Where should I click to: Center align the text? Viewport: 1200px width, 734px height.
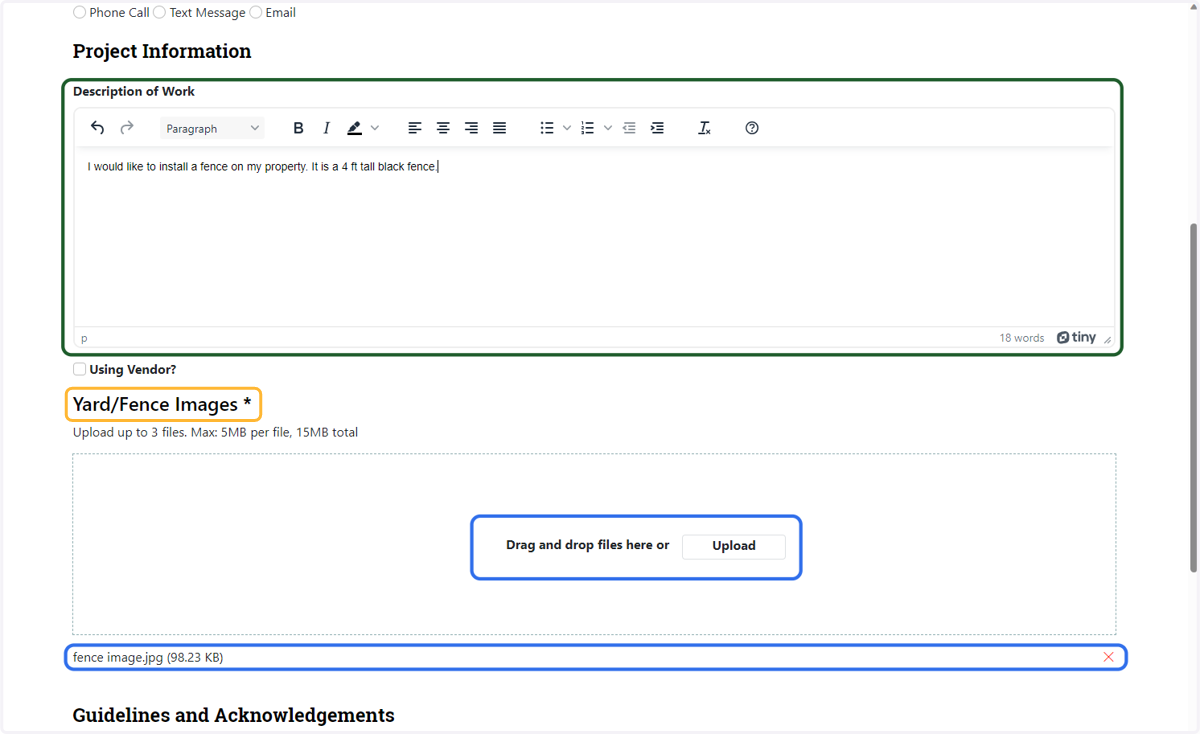click(443, 128)
